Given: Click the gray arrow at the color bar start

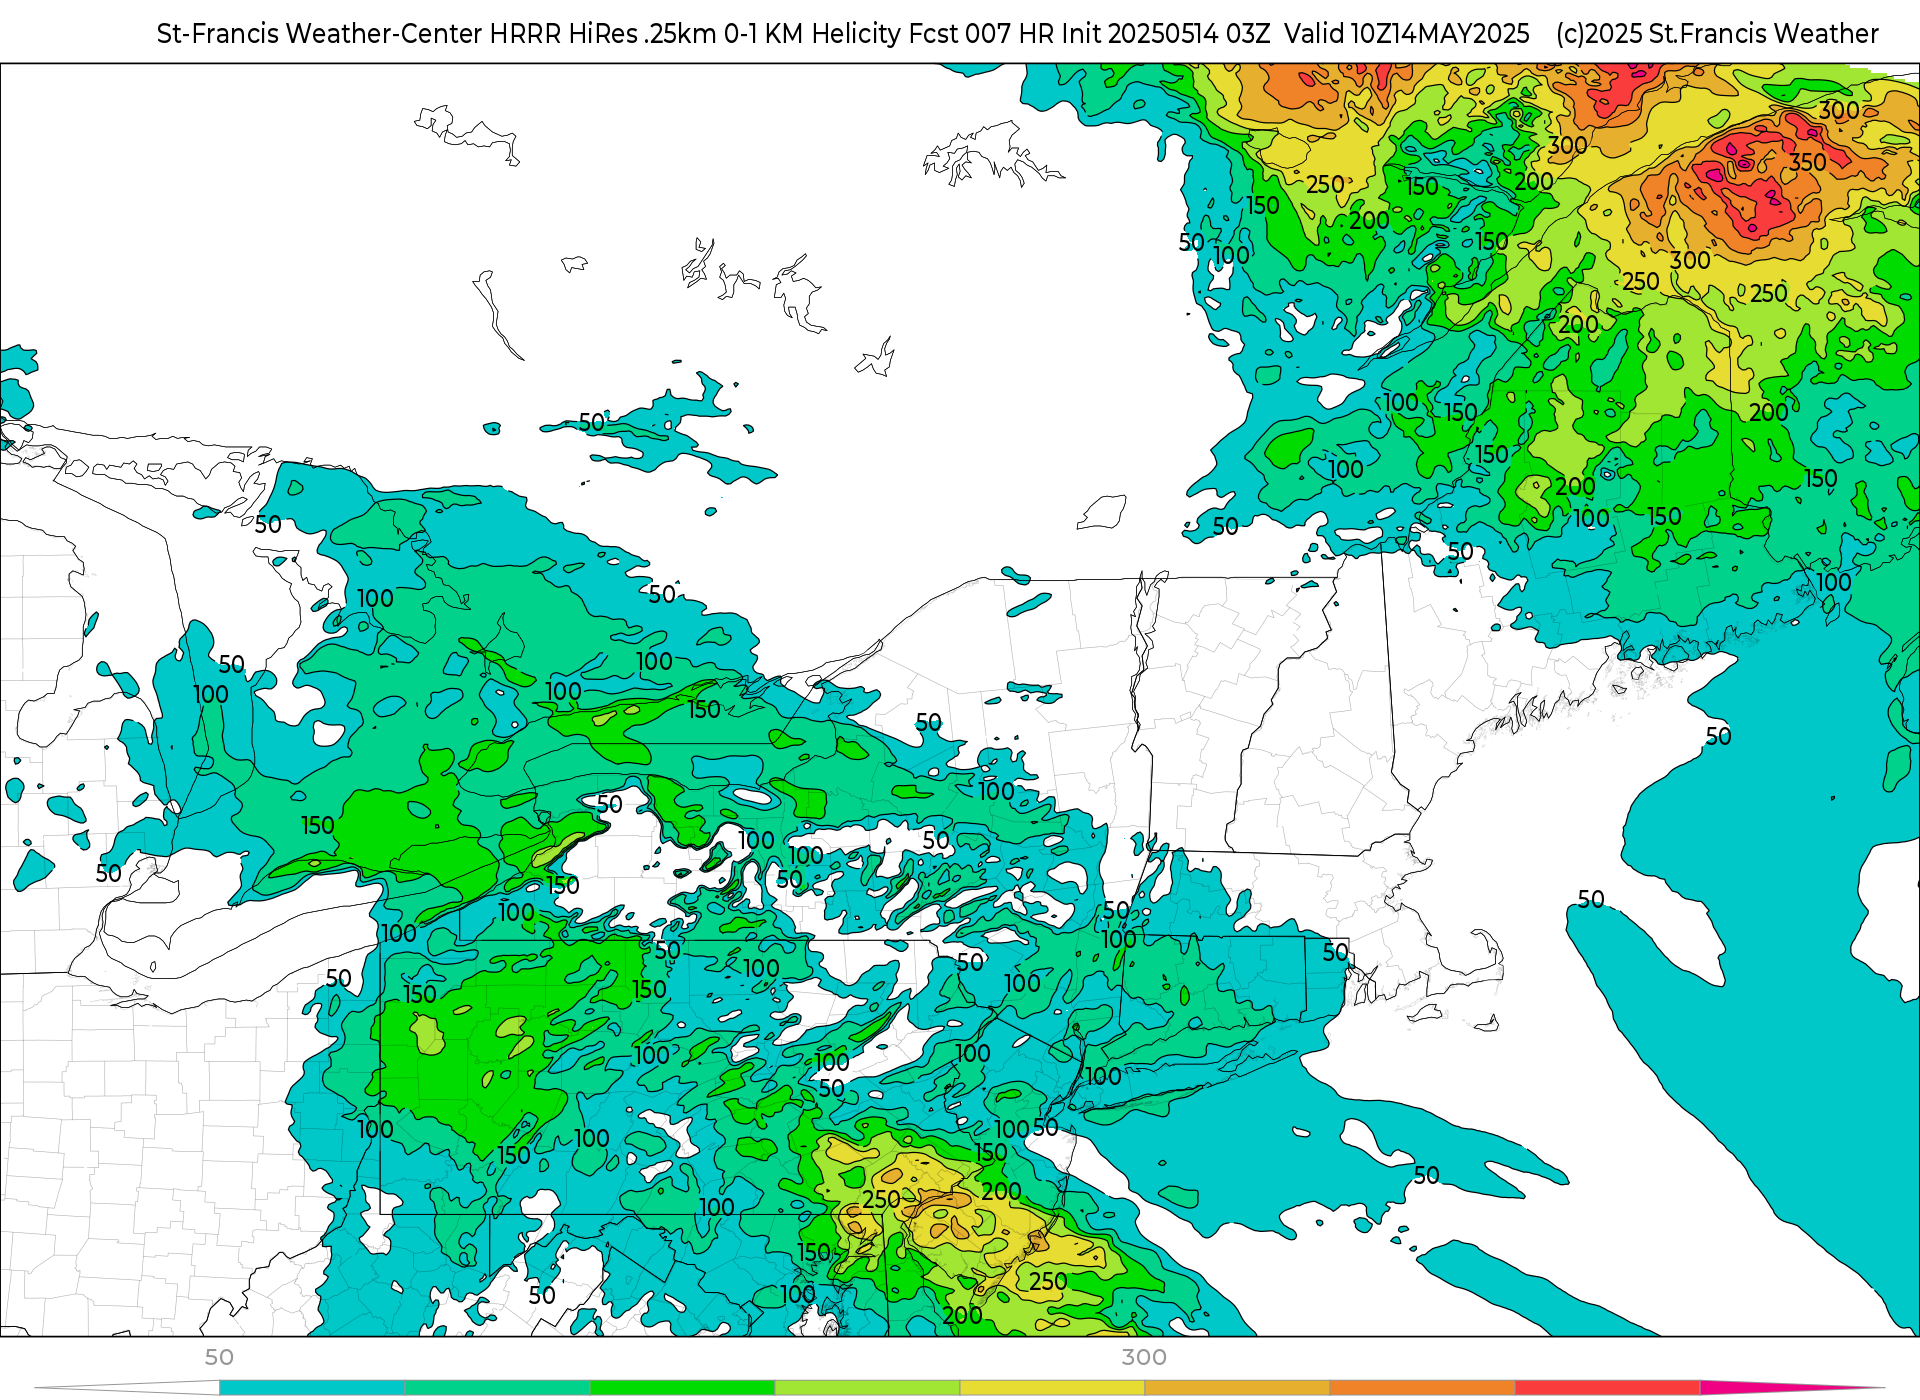Looking at the screenshot, I should click(x=127, y=1388).
